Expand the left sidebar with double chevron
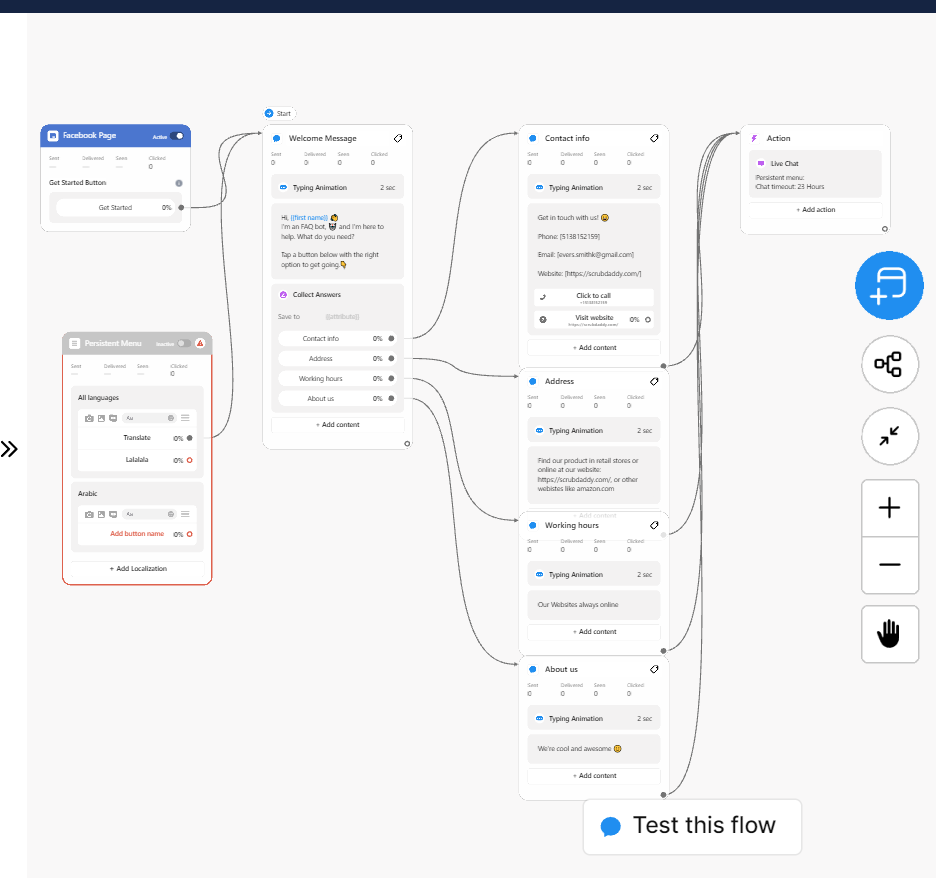 coord(9,449)
